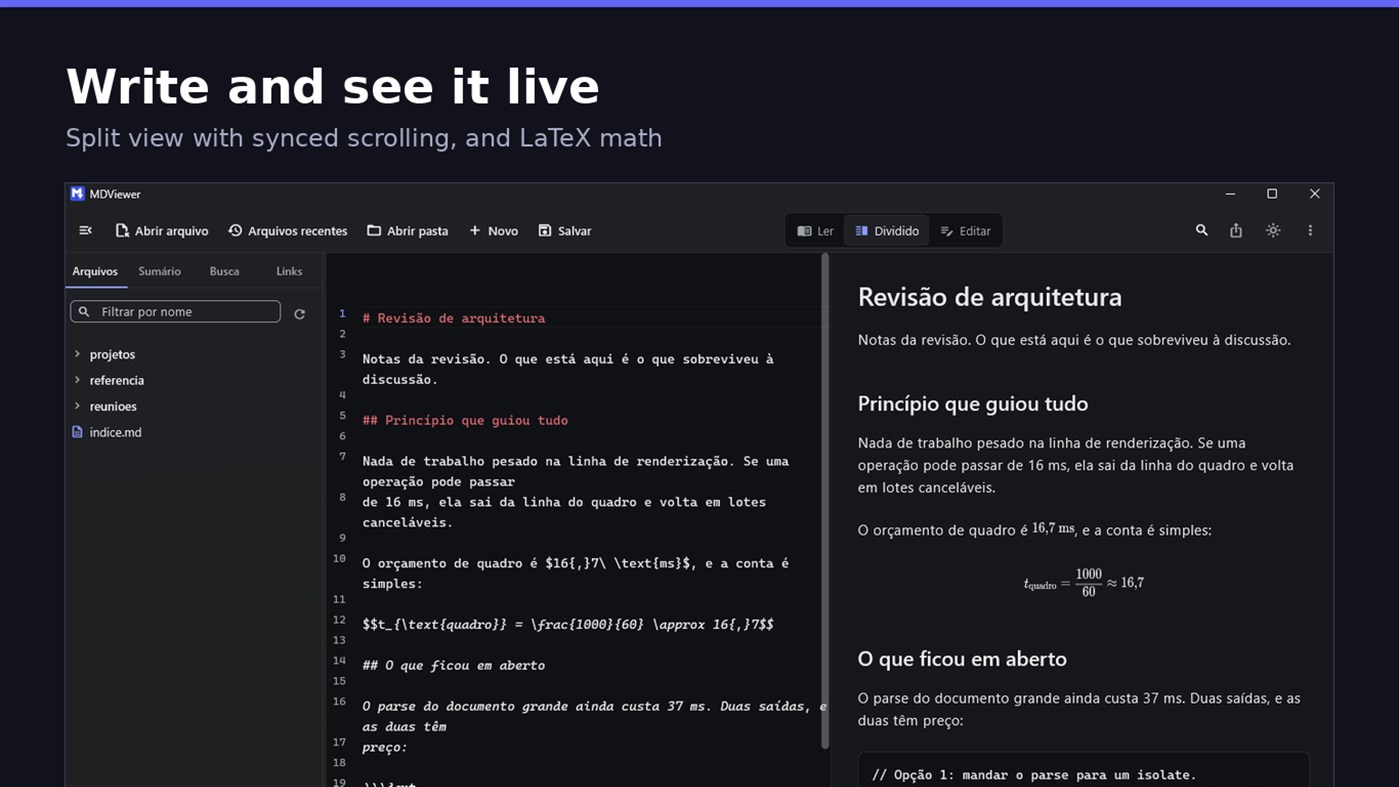Expand the reunioes folder
The width and height of the screenshot is (1399, 787).
coord(113,407)
